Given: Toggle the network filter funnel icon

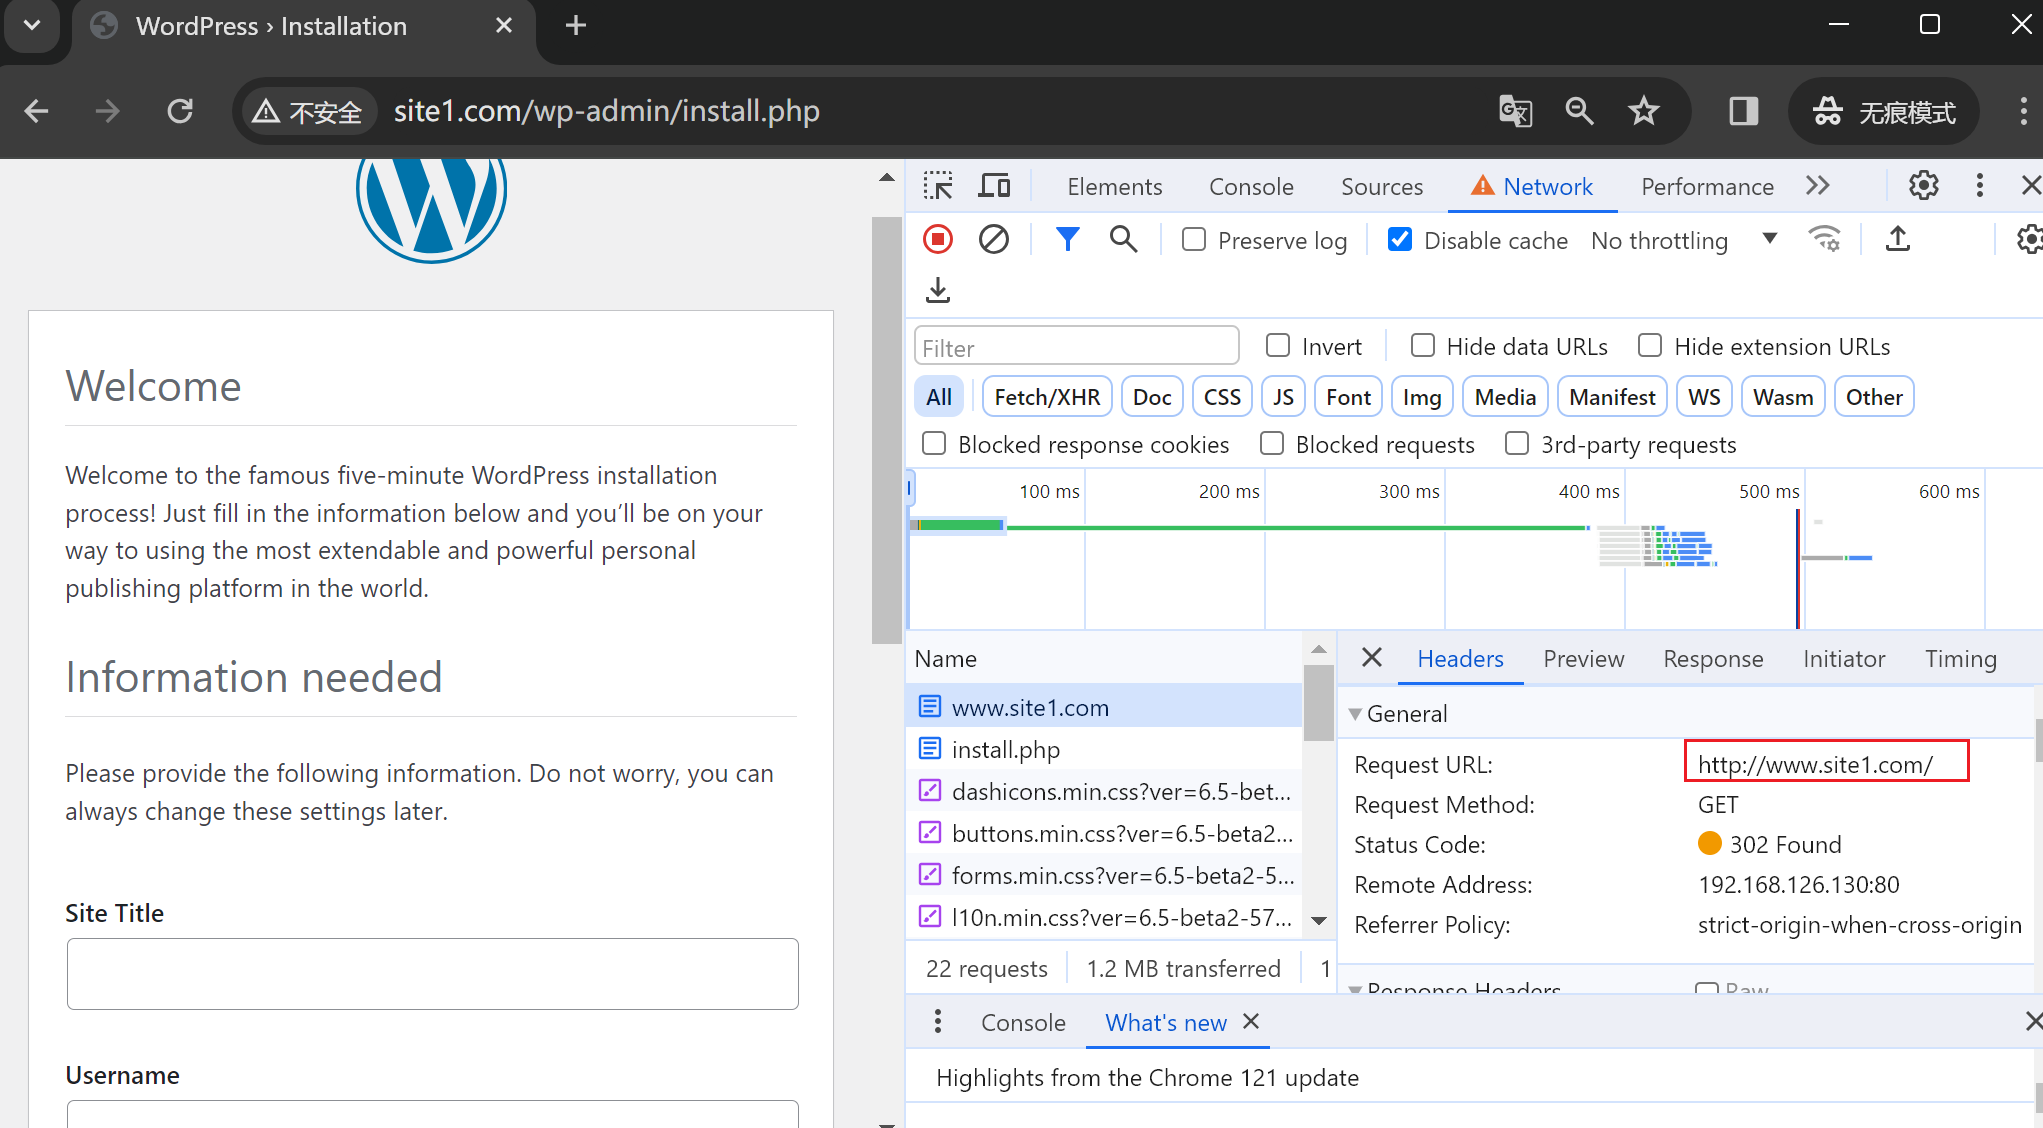Looking at the screenshot, I should (1067, 240).
